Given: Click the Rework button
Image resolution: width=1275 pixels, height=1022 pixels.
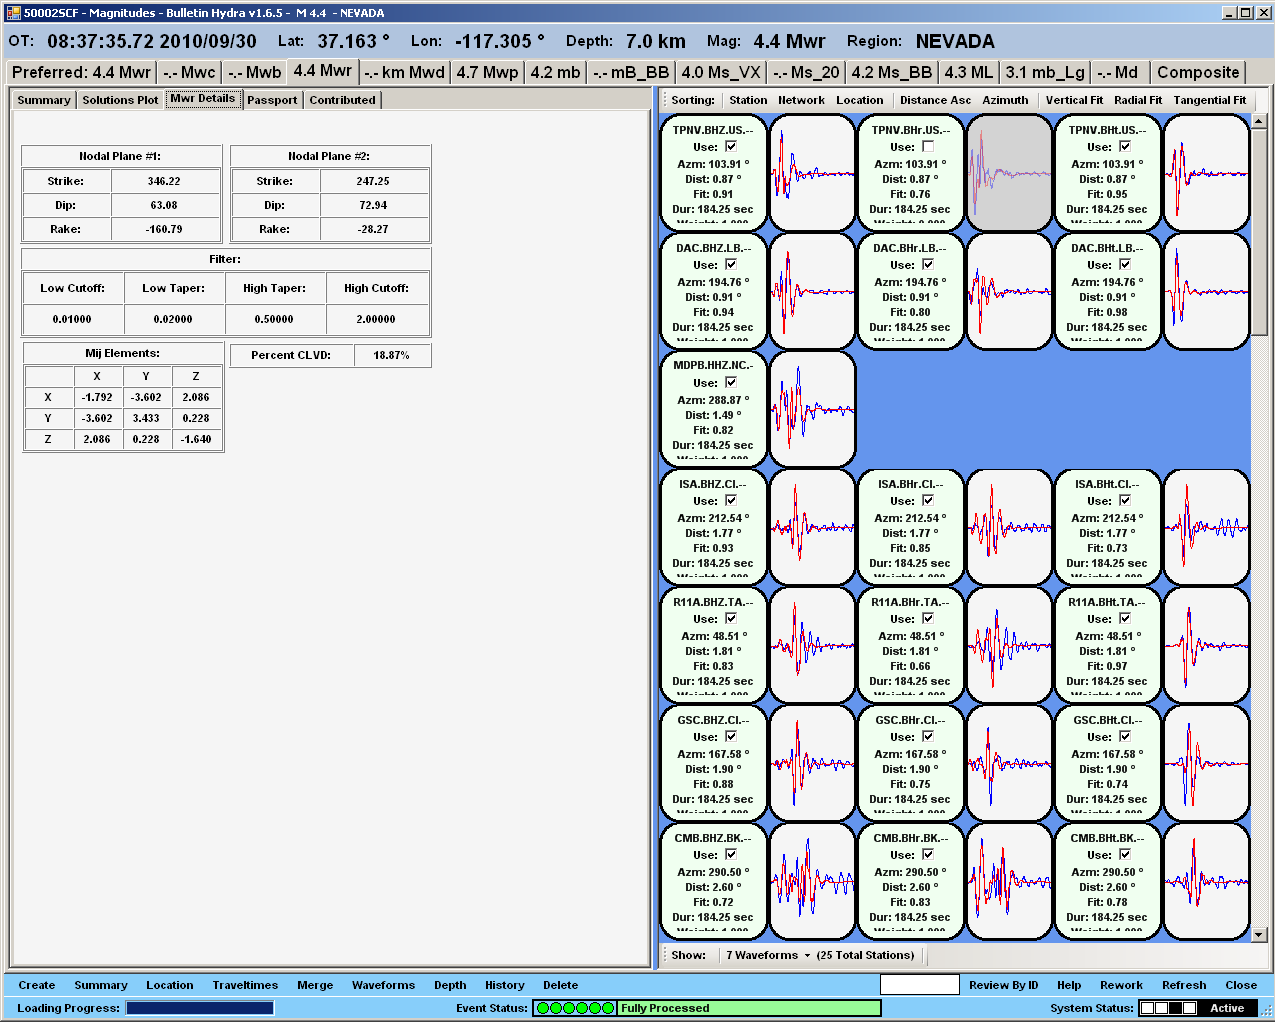Looking at the screenshot, I should pos(1121,985).
